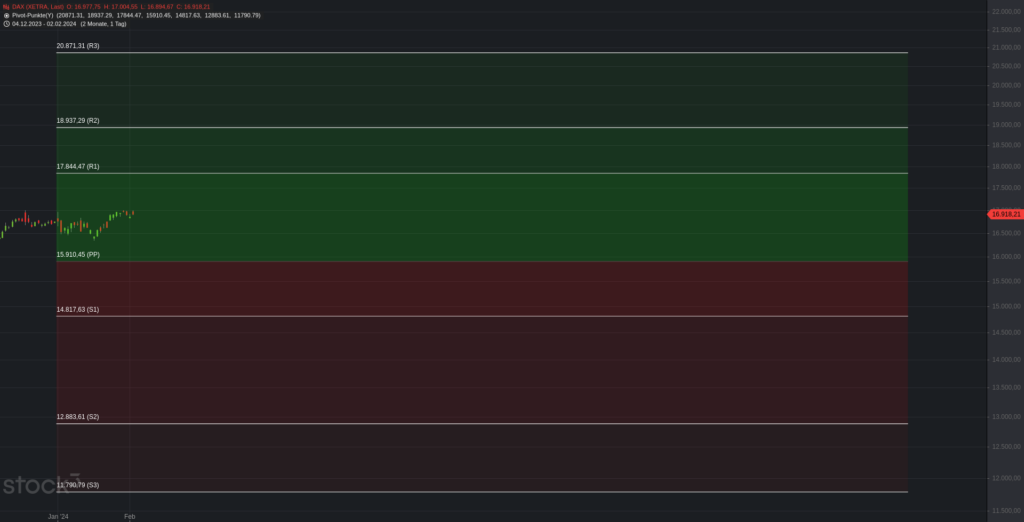Select the 20.871,31 (R3) resistance label
This screenshot has height=522, width=1024.
tap(78, 46)
